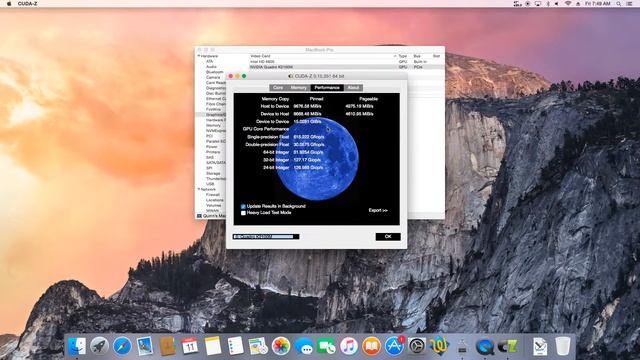
Task: Open the document file icon beside Trash
Action: tap(540, 347)
